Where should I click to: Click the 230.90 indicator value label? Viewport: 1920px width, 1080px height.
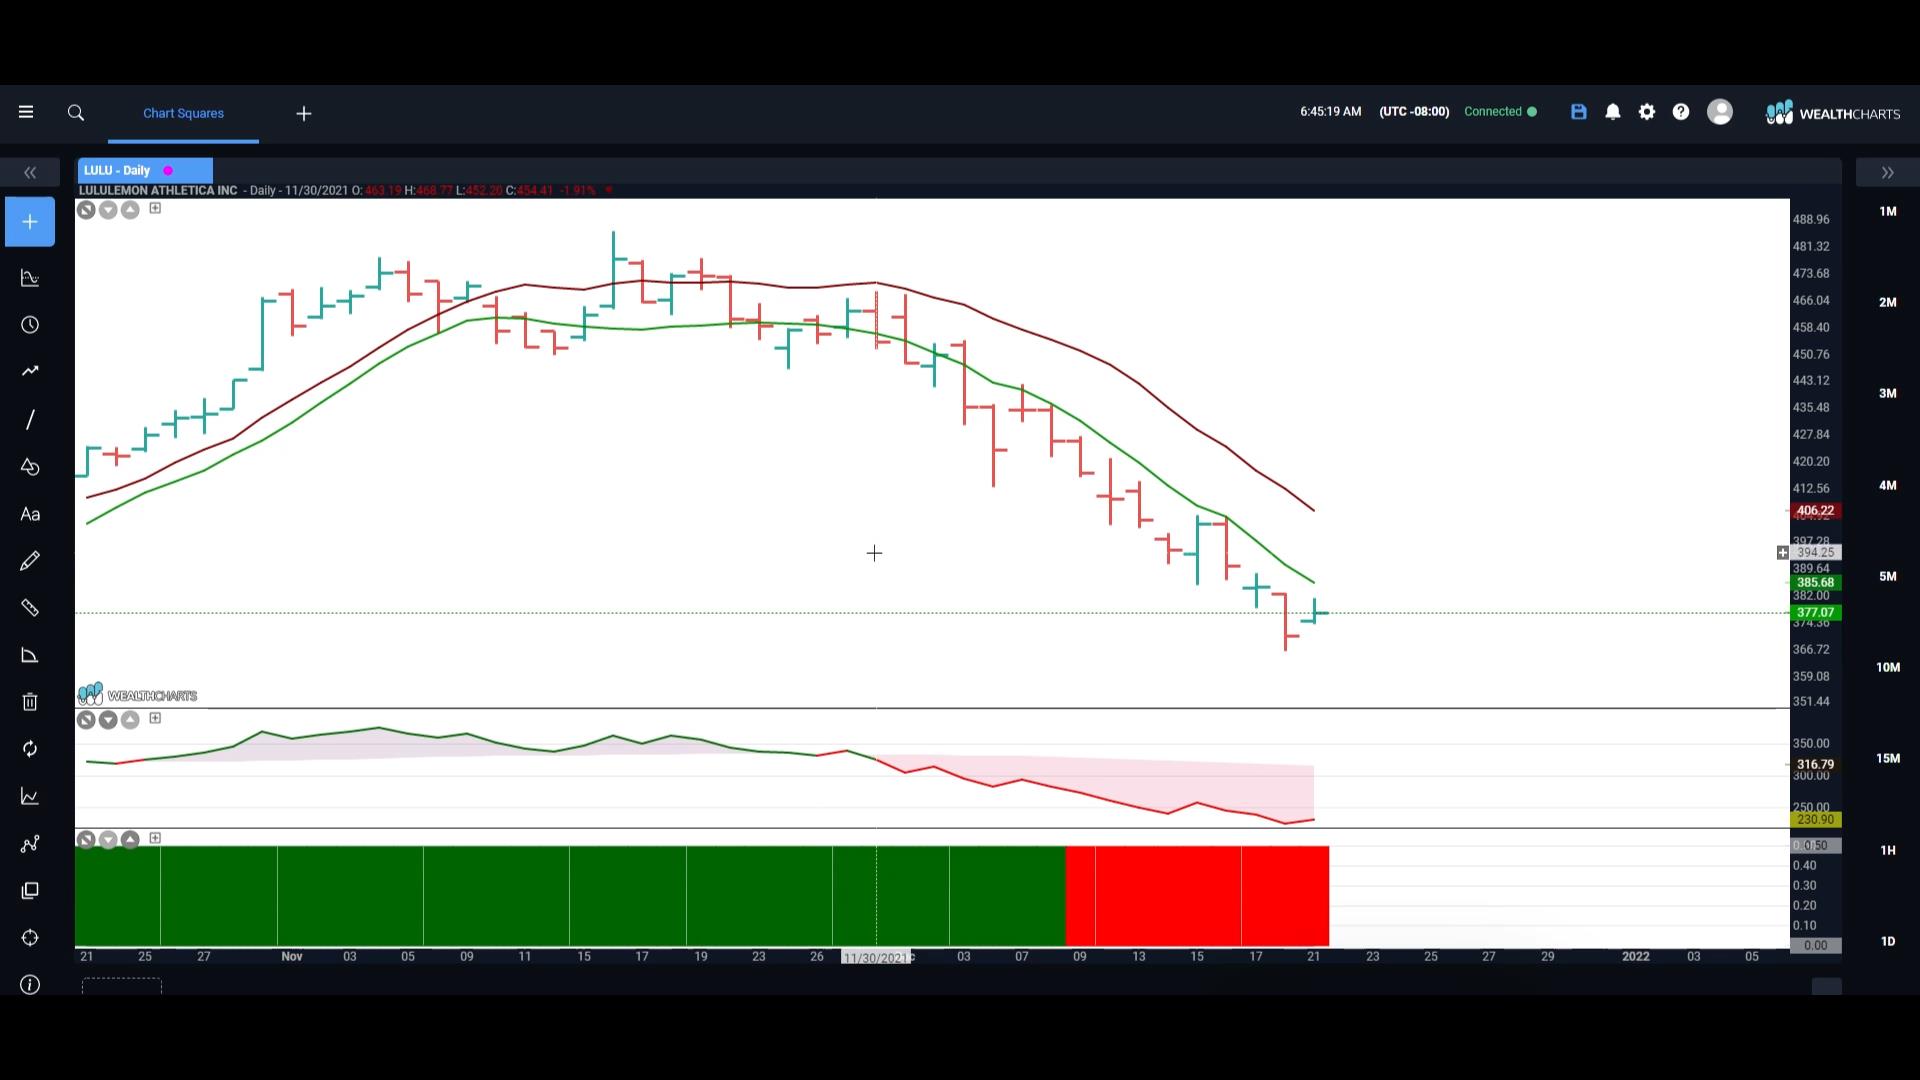(x=1815, y=820)
